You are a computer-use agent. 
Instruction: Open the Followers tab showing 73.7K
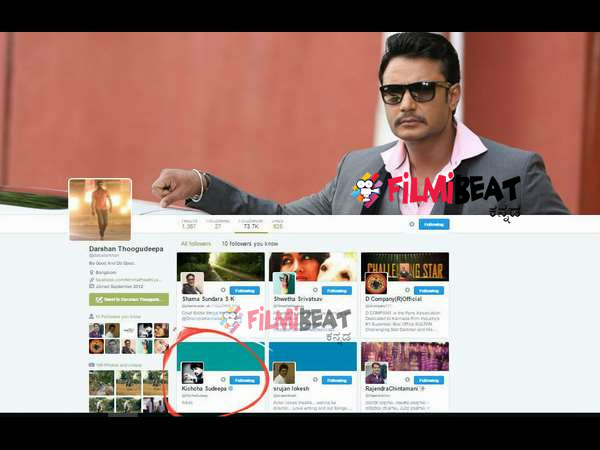(x=251, y=224)
